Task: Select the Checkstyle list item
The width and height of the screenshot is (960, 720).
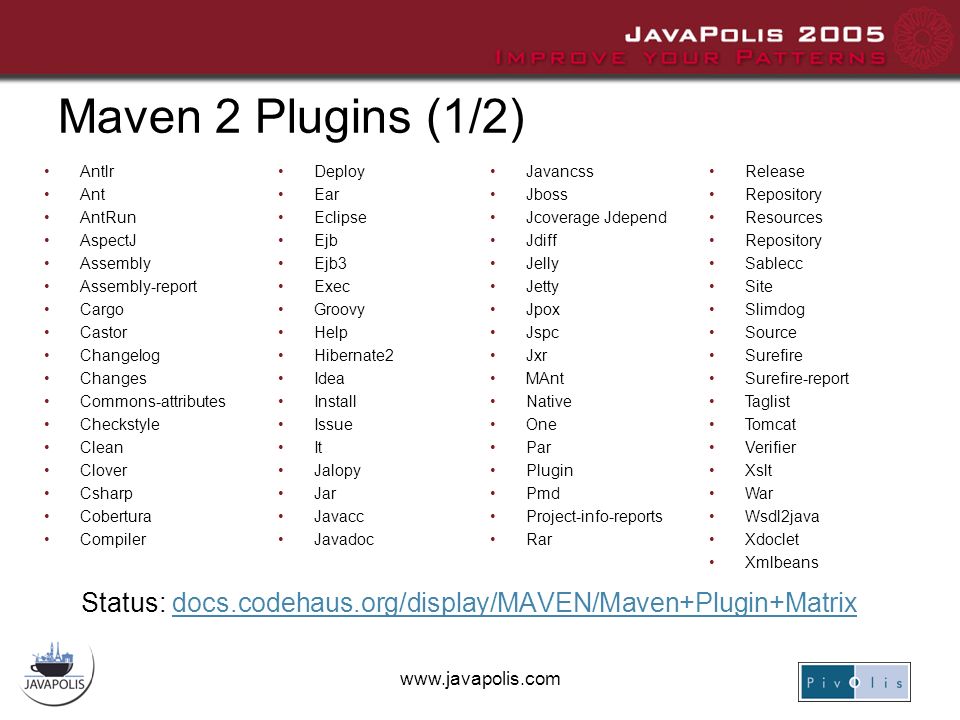Action: click(x=119, y=425)
